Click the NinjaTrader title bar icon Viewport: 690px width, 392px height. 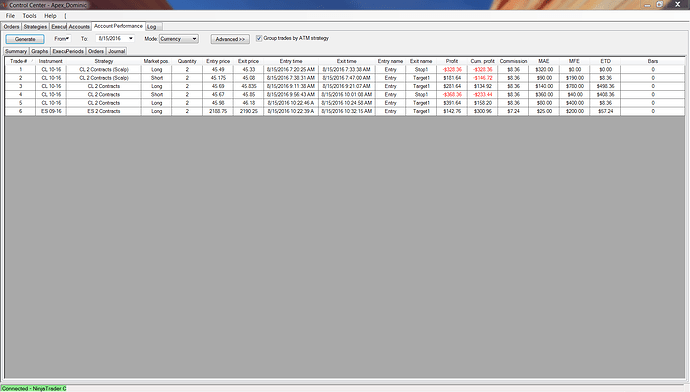4,5
